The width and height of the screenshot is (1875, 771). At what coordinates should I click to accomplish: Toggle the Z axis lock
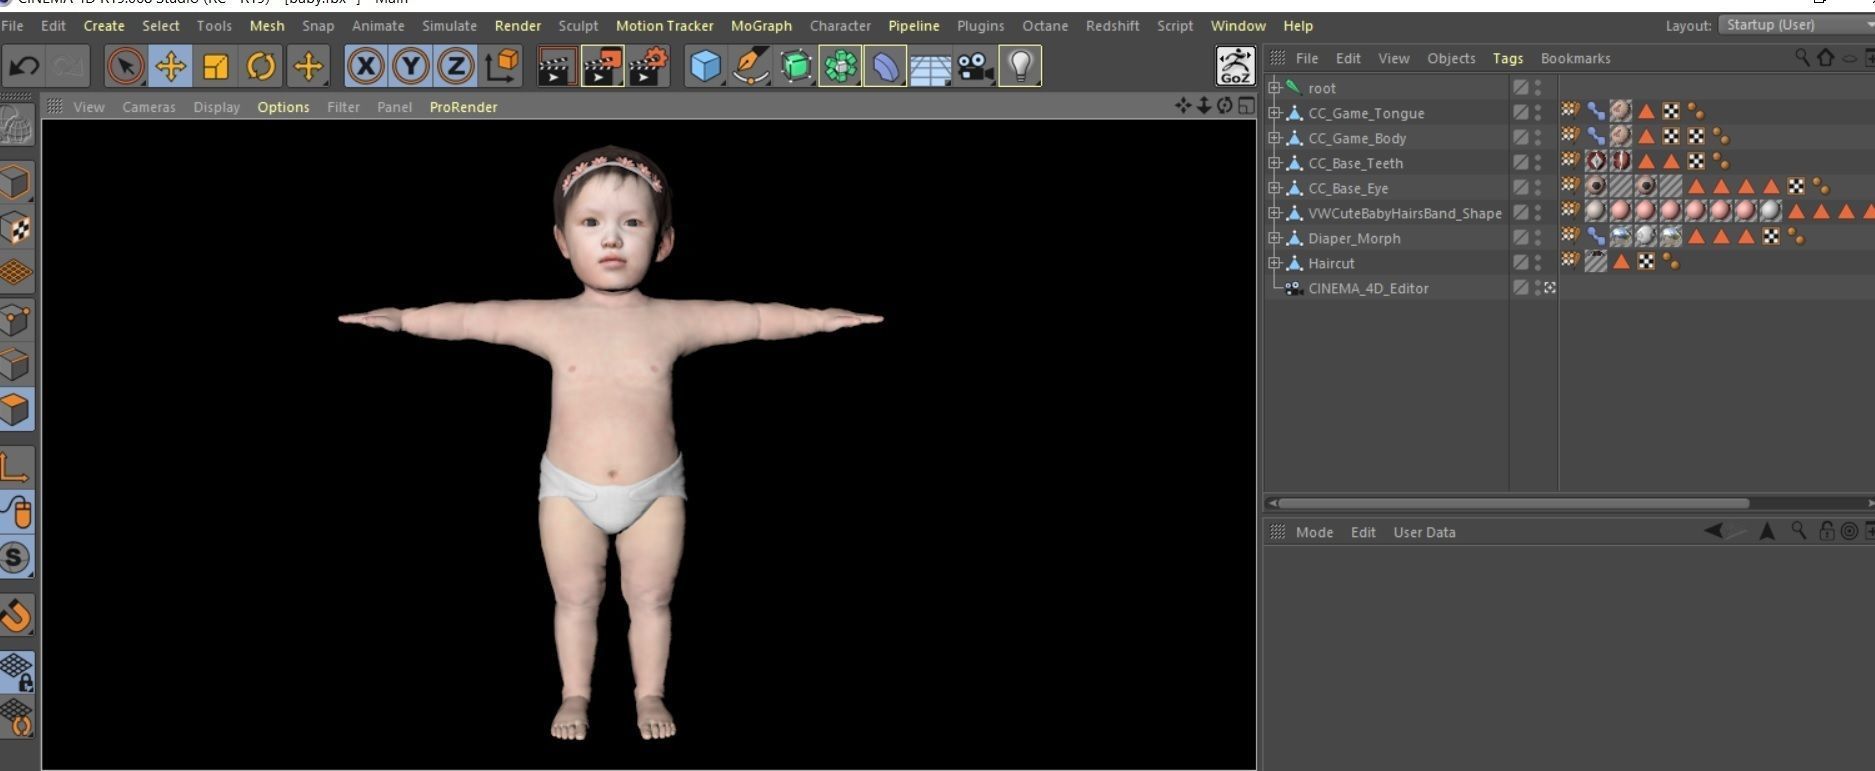(x=455, y=67)
